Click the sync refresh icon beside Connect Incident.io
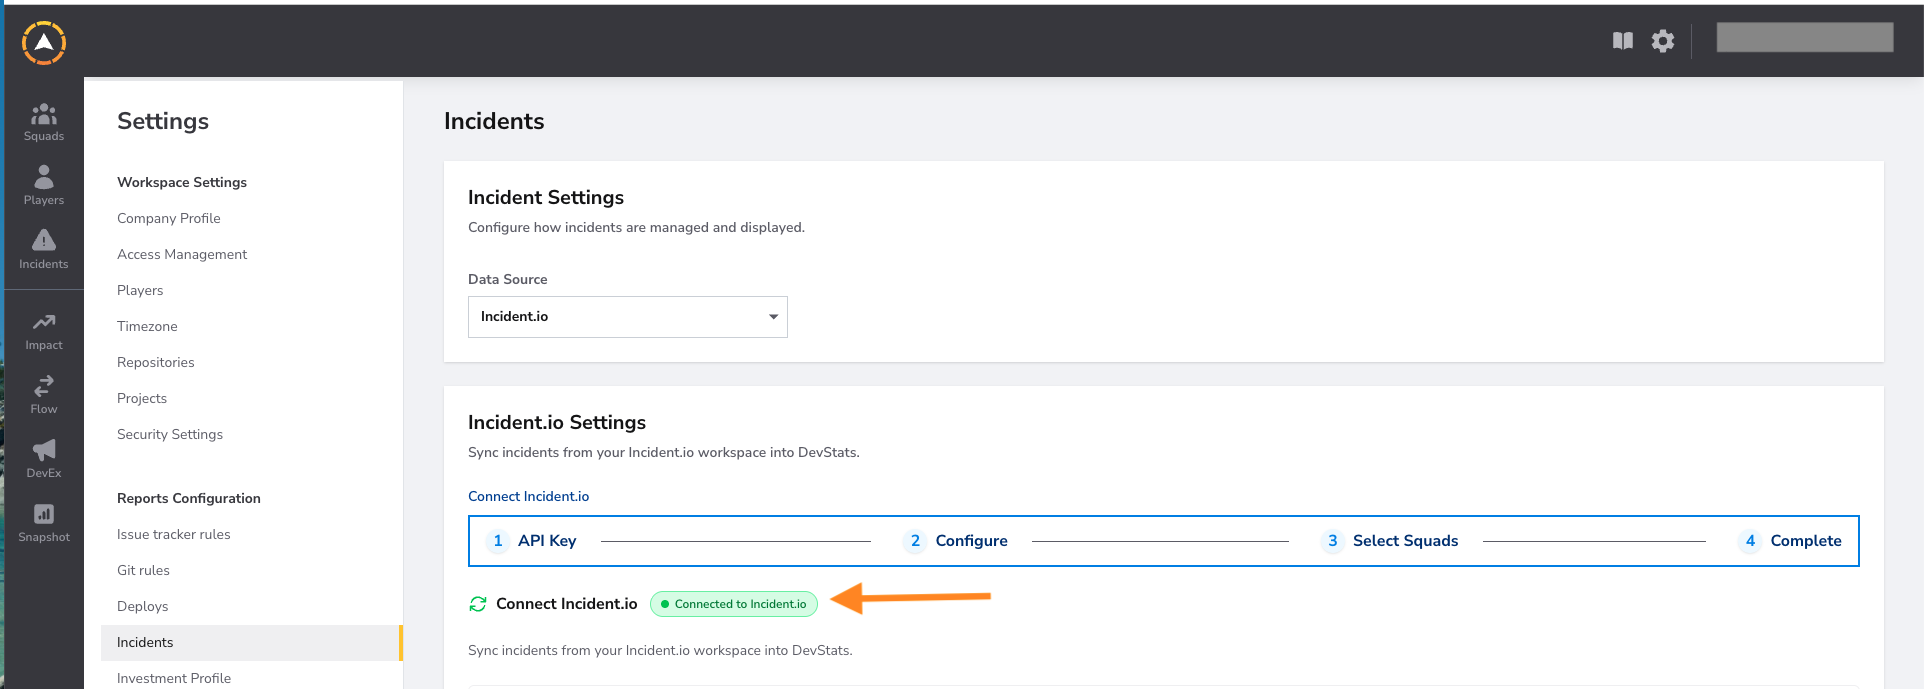1924x689 pixels. (478, 604)
